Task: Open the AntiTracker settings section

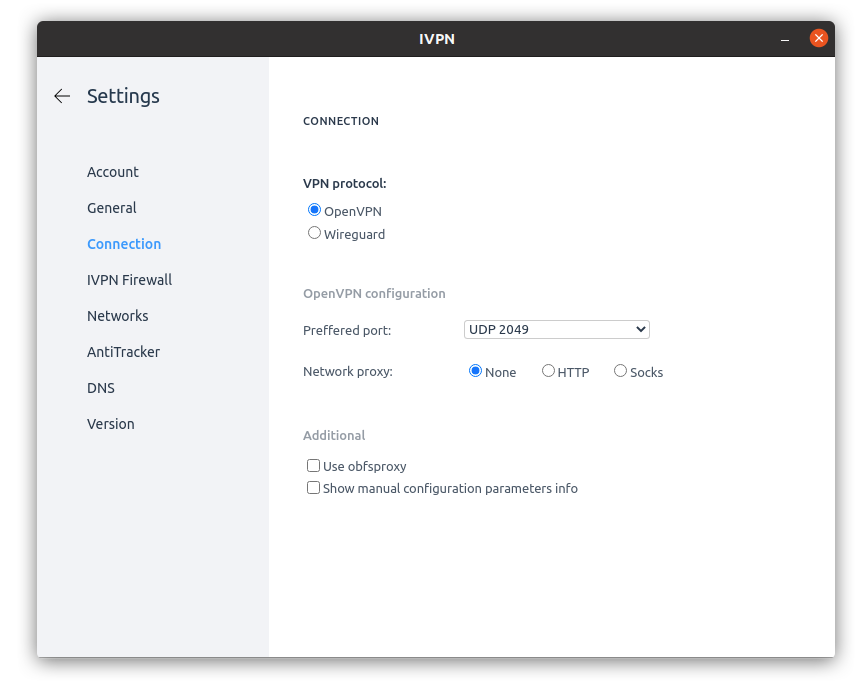Action: pos(123,352)
